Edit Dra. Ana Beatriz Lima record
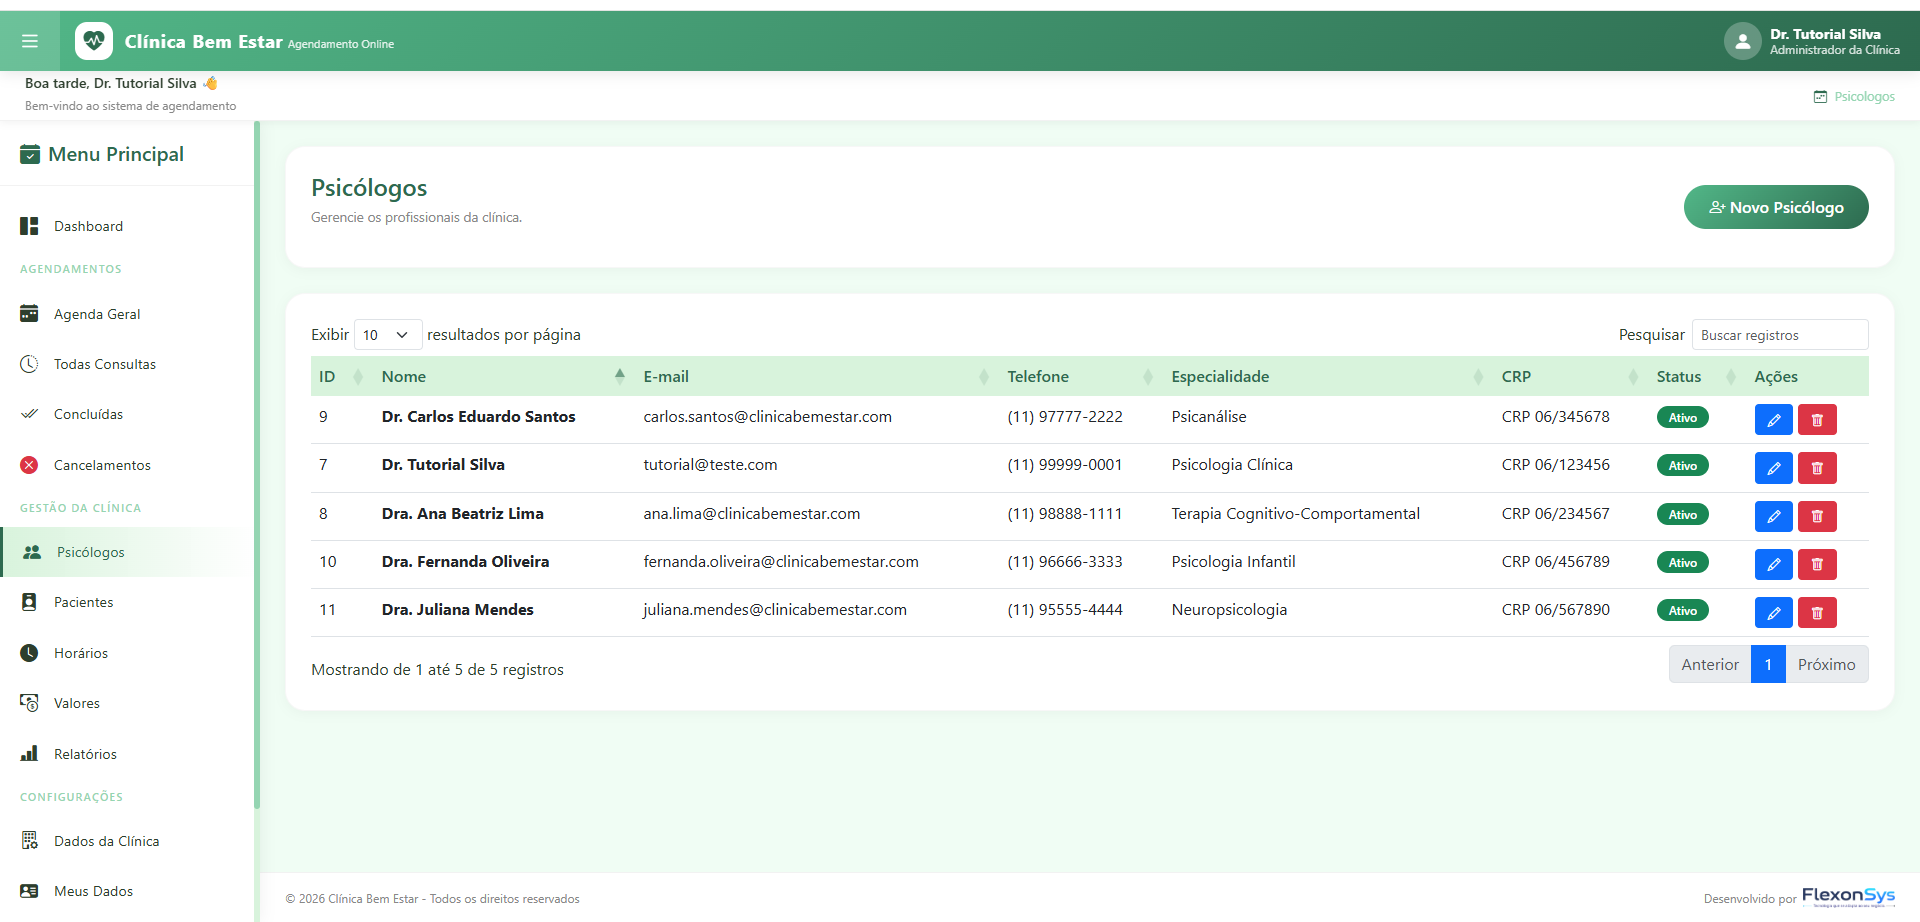The image size is (1920, 922). coord(1773,517)
